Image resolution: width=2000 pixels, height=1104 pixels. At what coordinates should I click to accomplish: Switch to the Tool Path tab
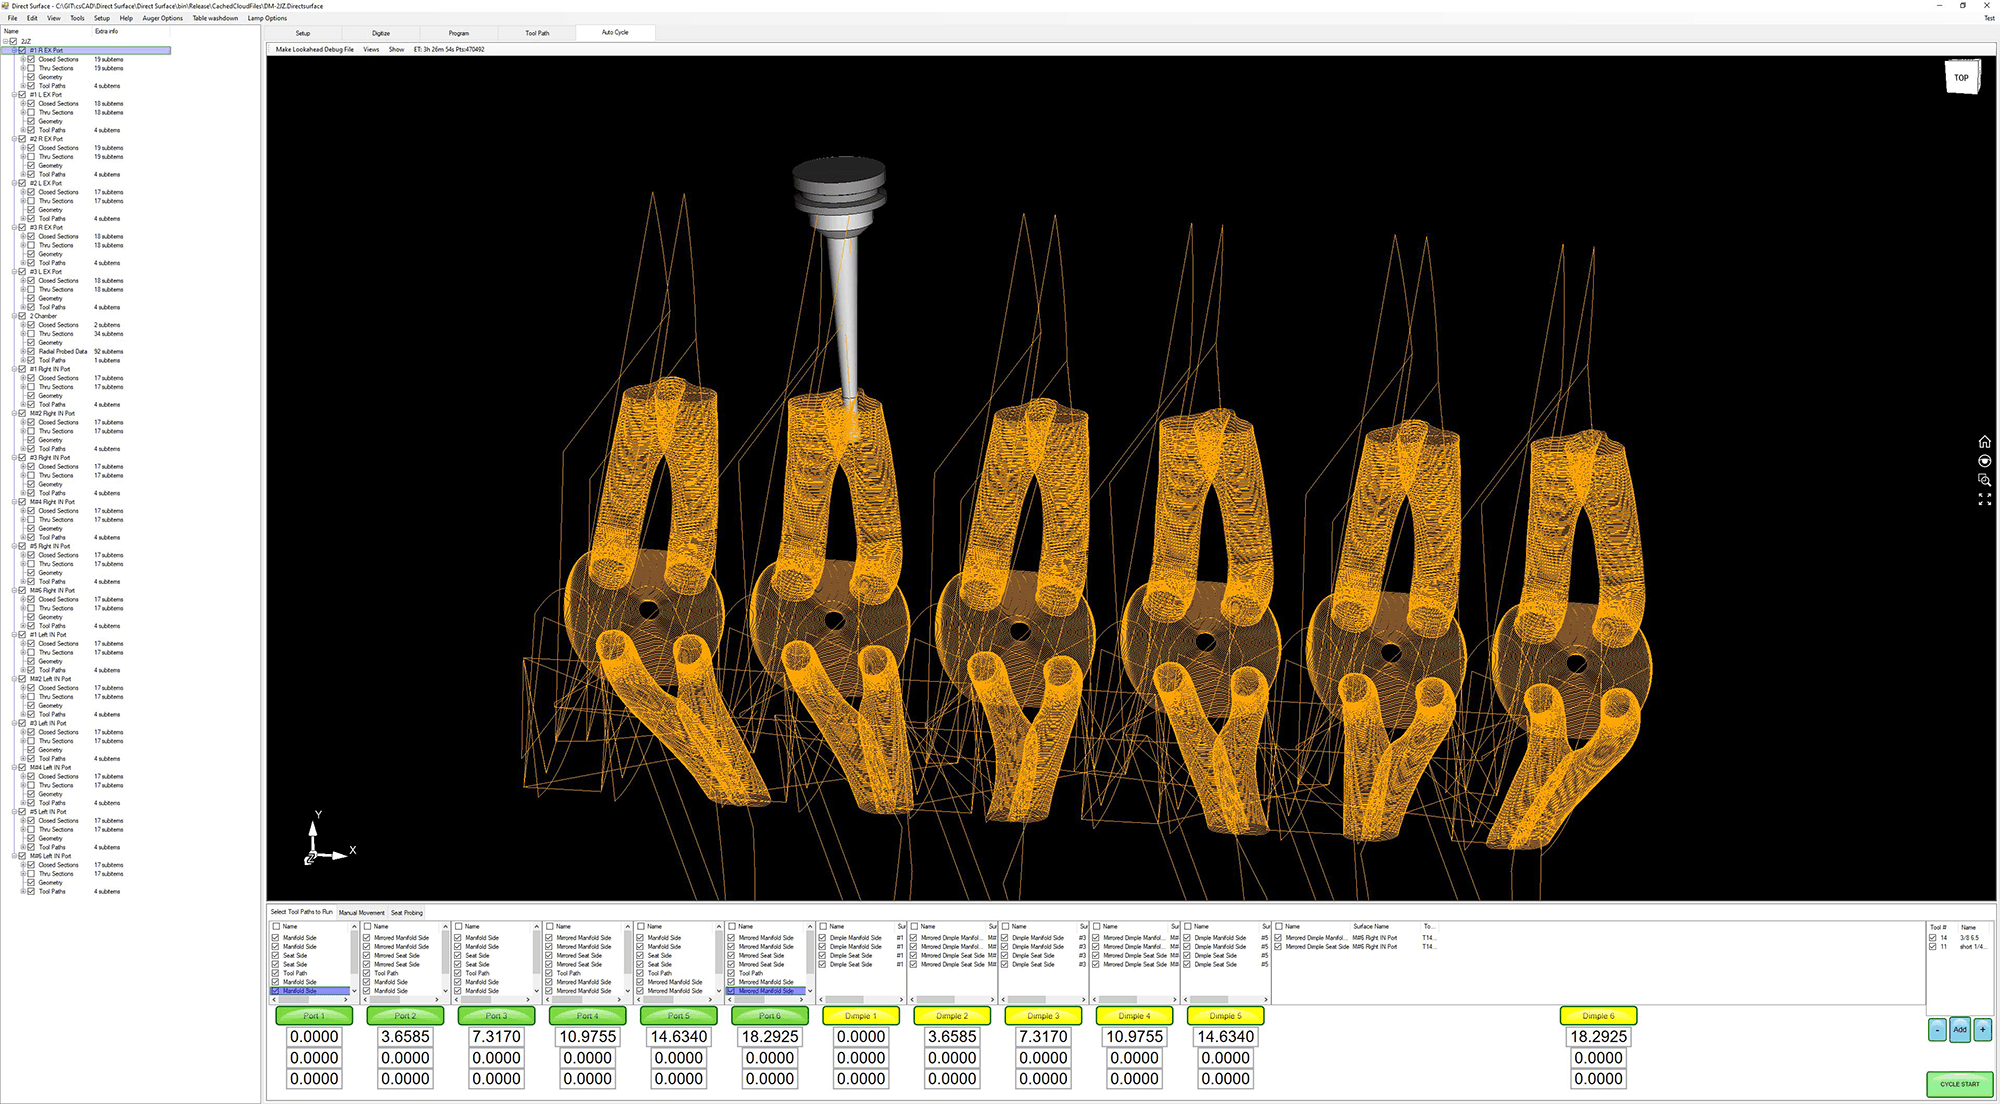[x=537, y=33]
